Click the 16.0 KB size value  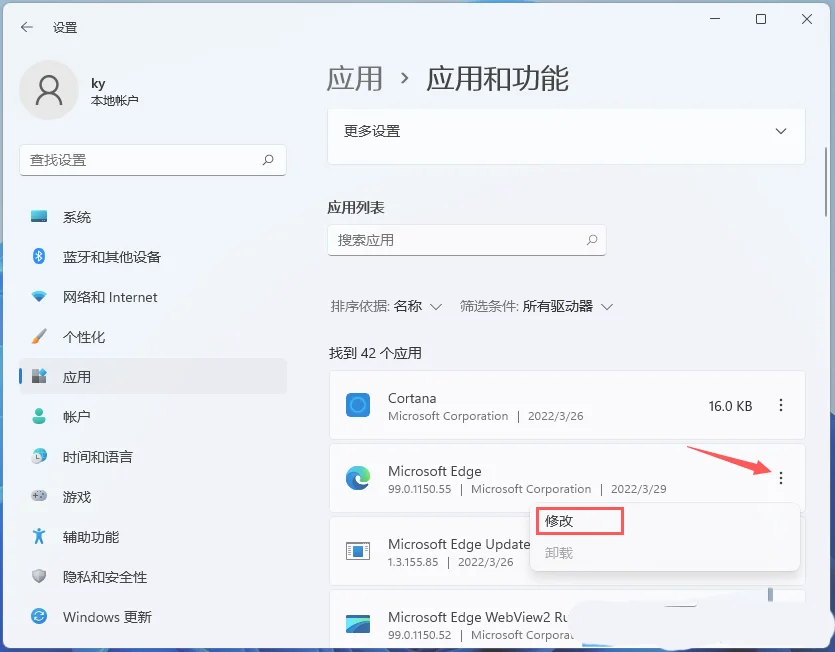coord(730,406)
